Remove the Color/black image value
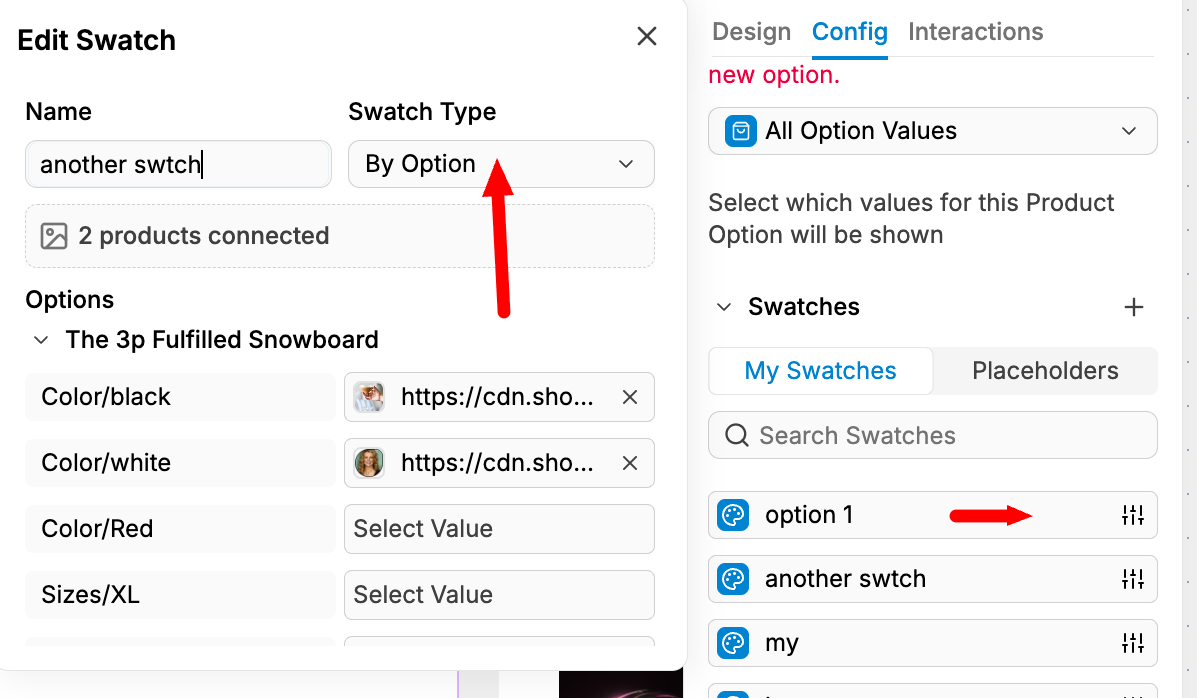Image resolution: width=1197 pixels, height=698 pixels. 630,397
